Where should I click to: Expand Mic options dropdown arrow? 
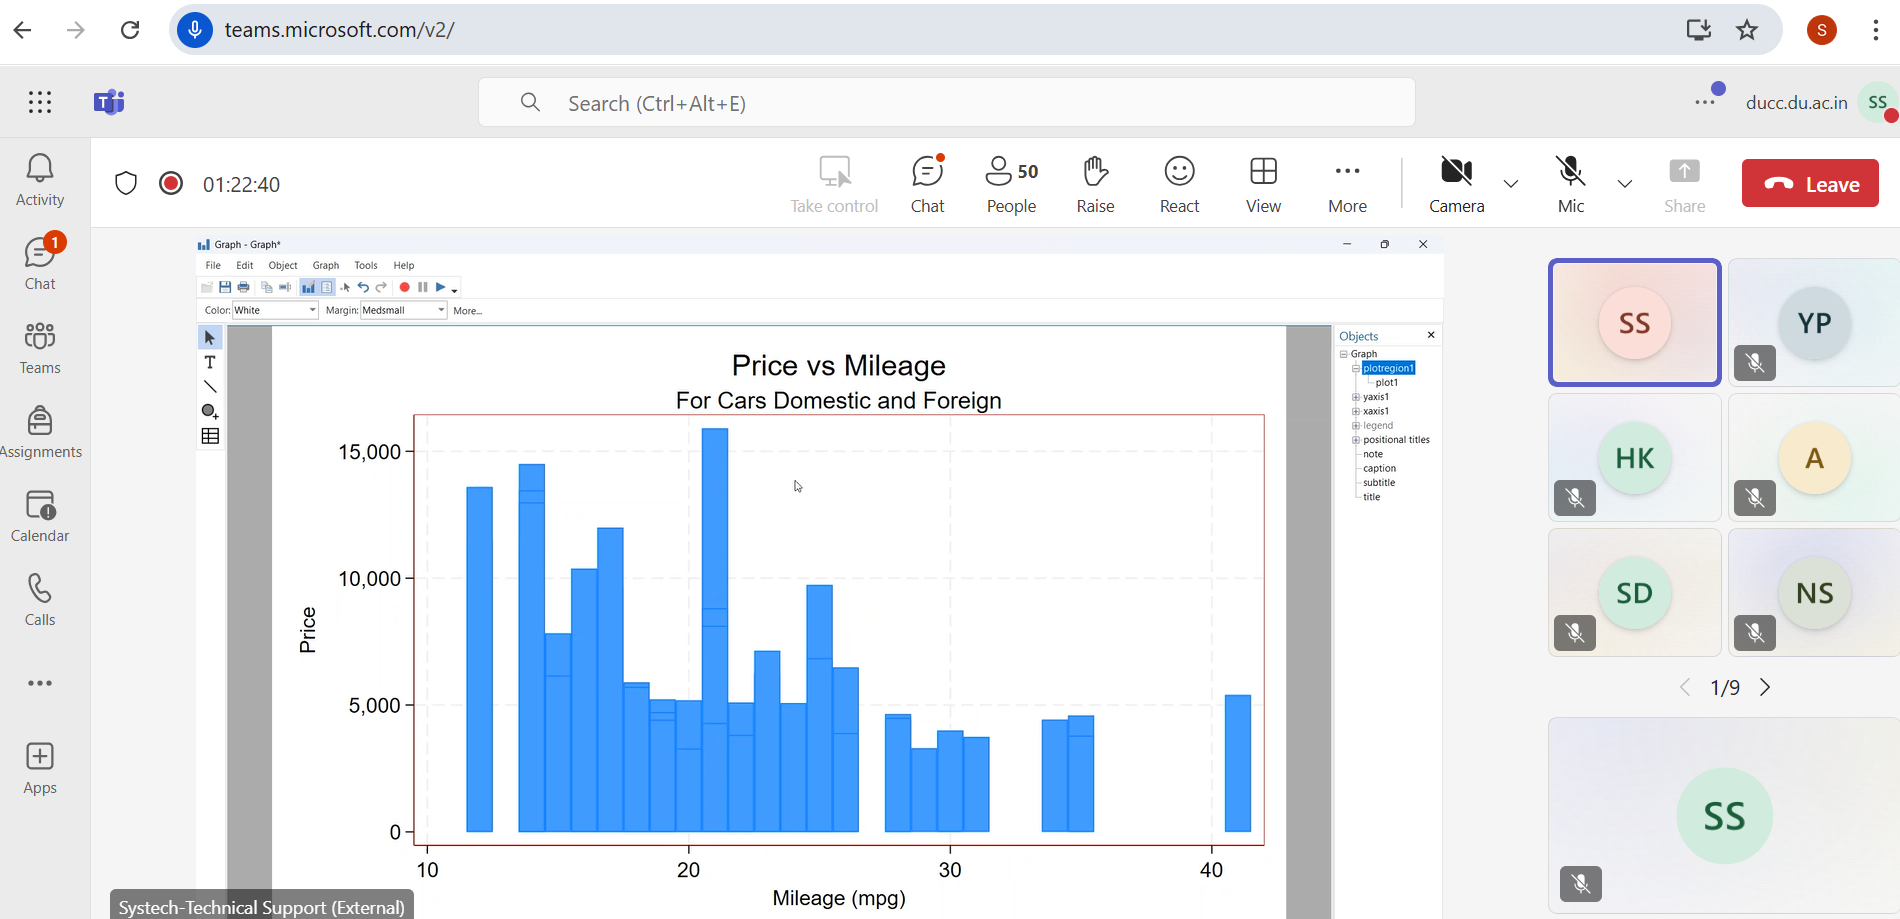1625,184
